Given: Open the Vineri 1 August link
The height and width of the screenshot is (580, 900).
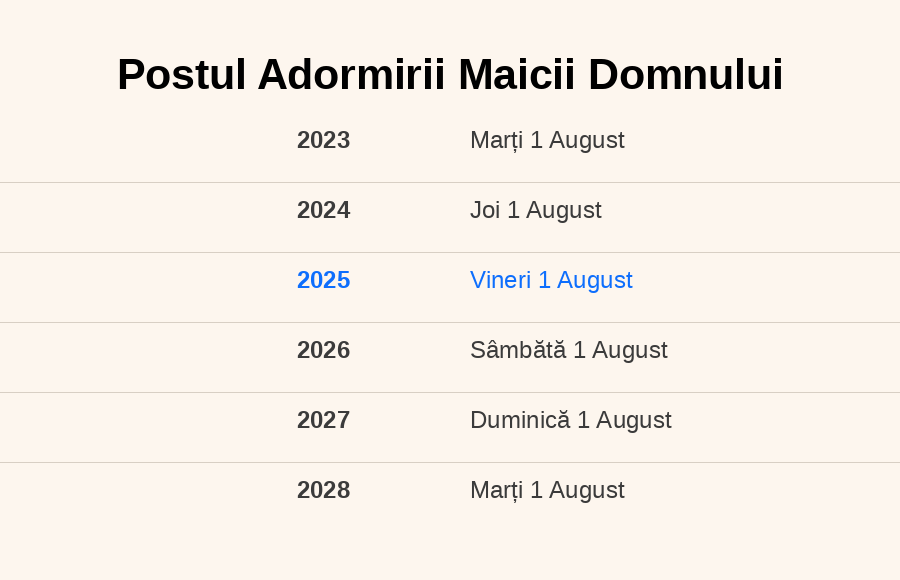Looking at the screenshot, I should (551, 280).
